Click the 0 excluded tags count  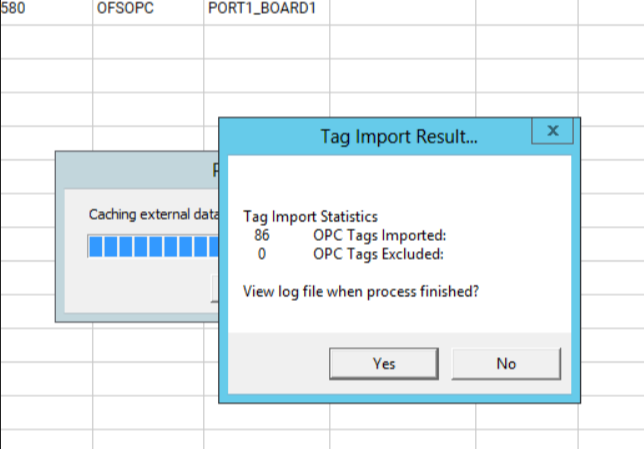[262, 254]
